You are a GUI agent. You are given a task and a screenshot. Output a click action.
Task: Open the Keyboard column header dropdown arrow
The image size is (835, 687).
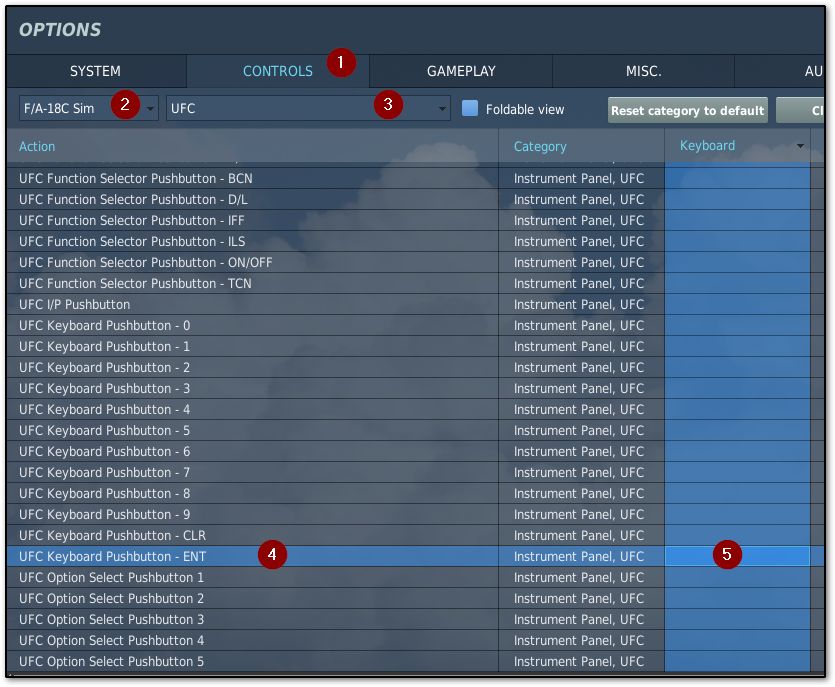pos(800,147)
